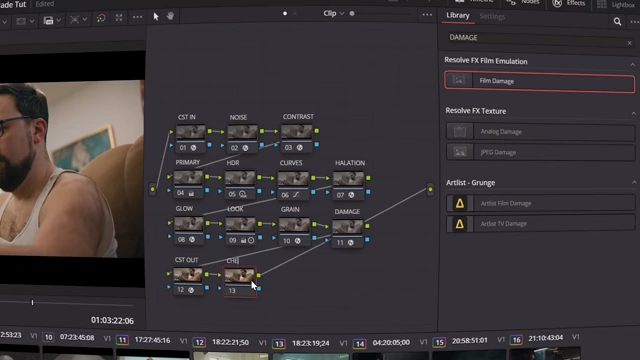Click the node graph source input dot
The height and width of the screenshot is (360, 640).
click(x=153, y=189)
